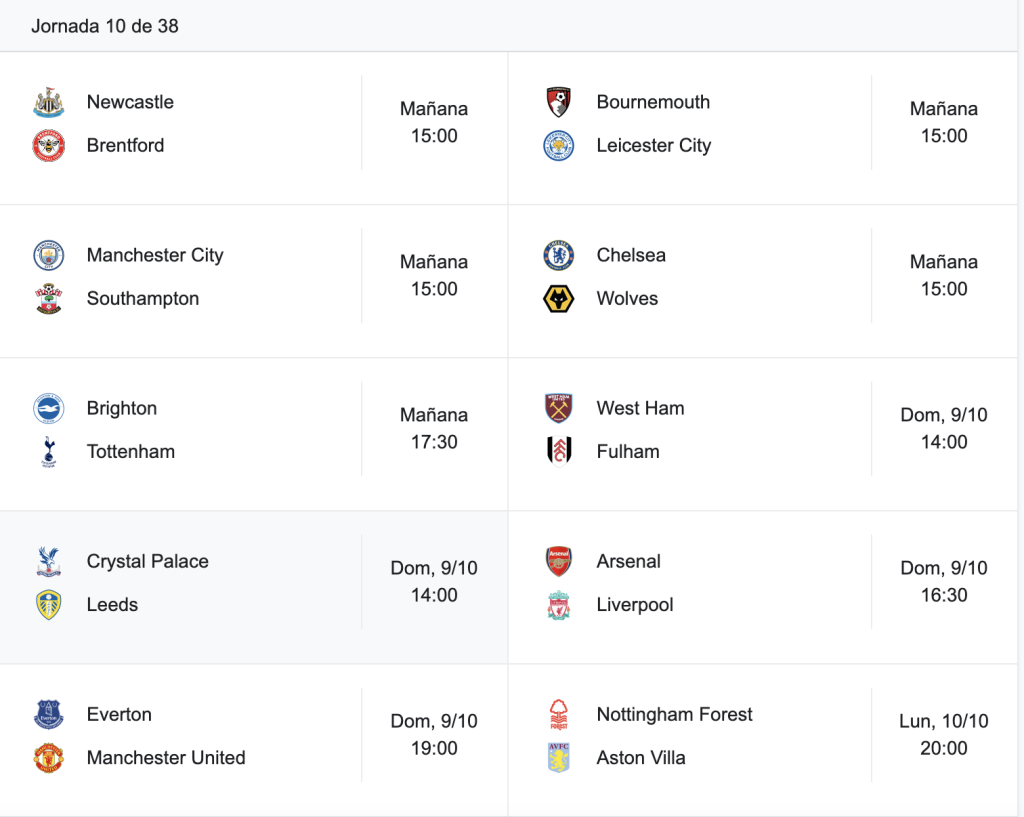Click the Jornada 10 de 38 header
Screen dimensions: 1024x817
(x=104, y=26)
